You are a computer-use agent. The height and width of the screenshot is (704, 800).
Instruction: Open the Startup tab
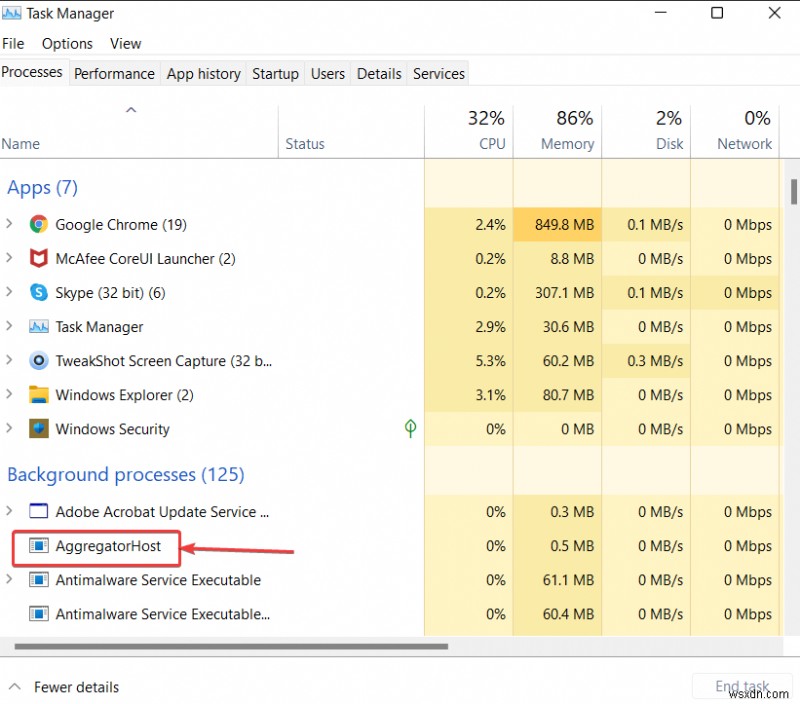click(x=275, y=73)
